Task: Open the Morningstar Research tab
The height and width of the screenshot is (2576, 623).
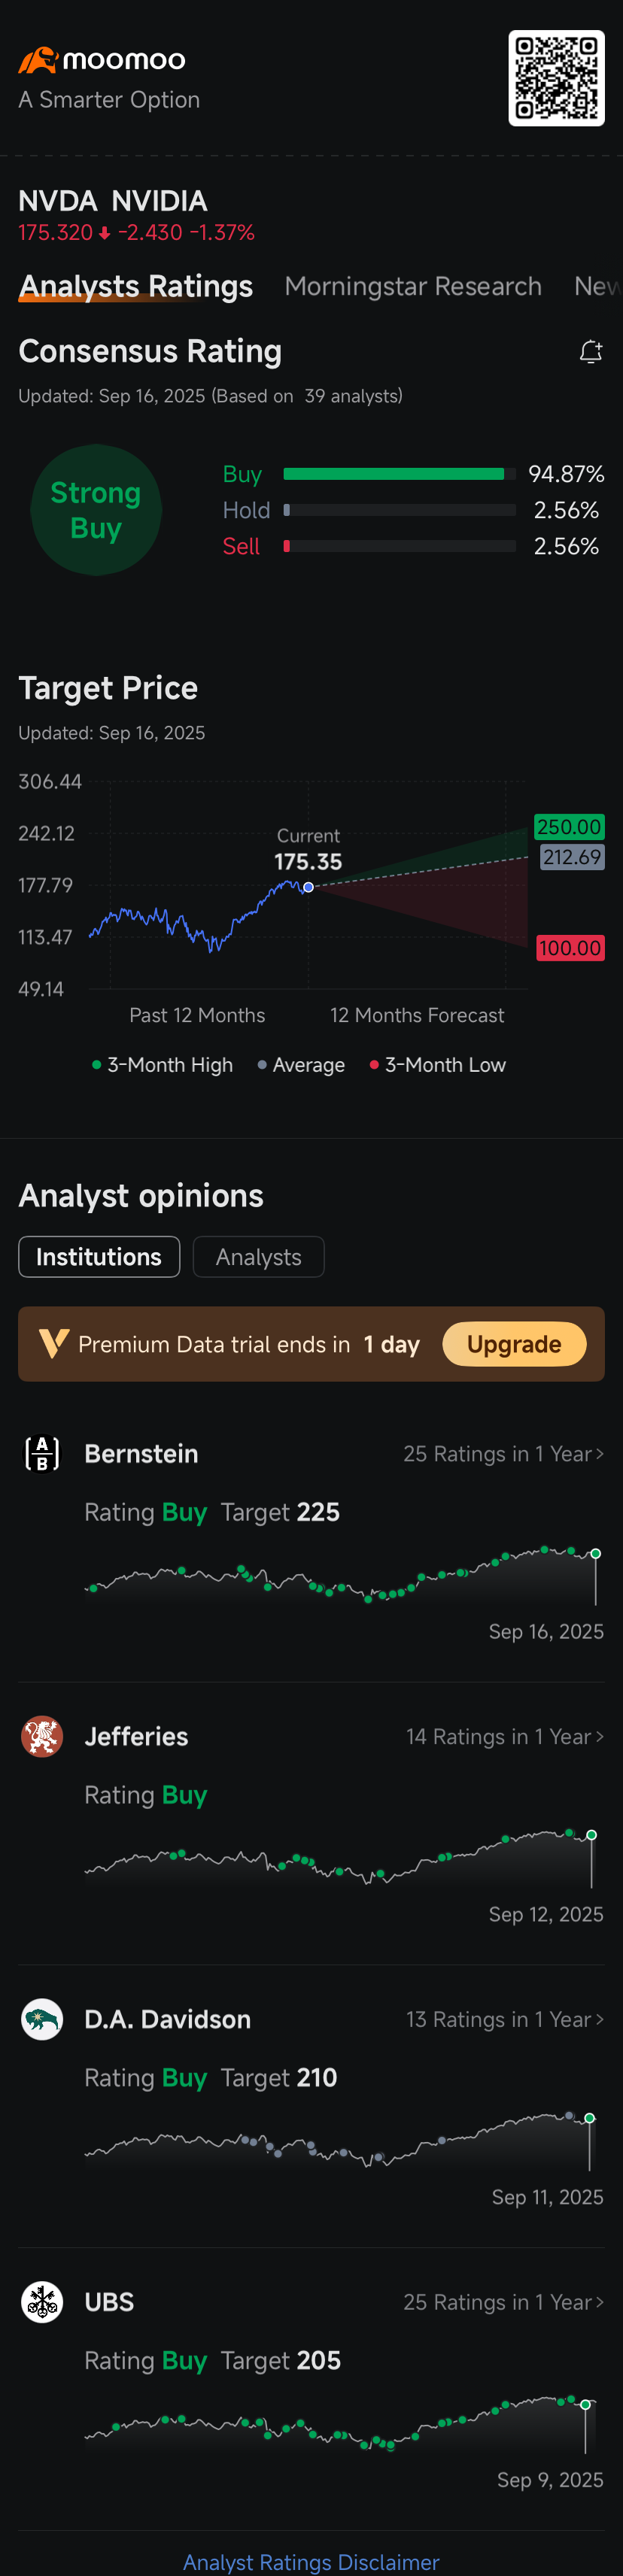Action: coord(413,287)
